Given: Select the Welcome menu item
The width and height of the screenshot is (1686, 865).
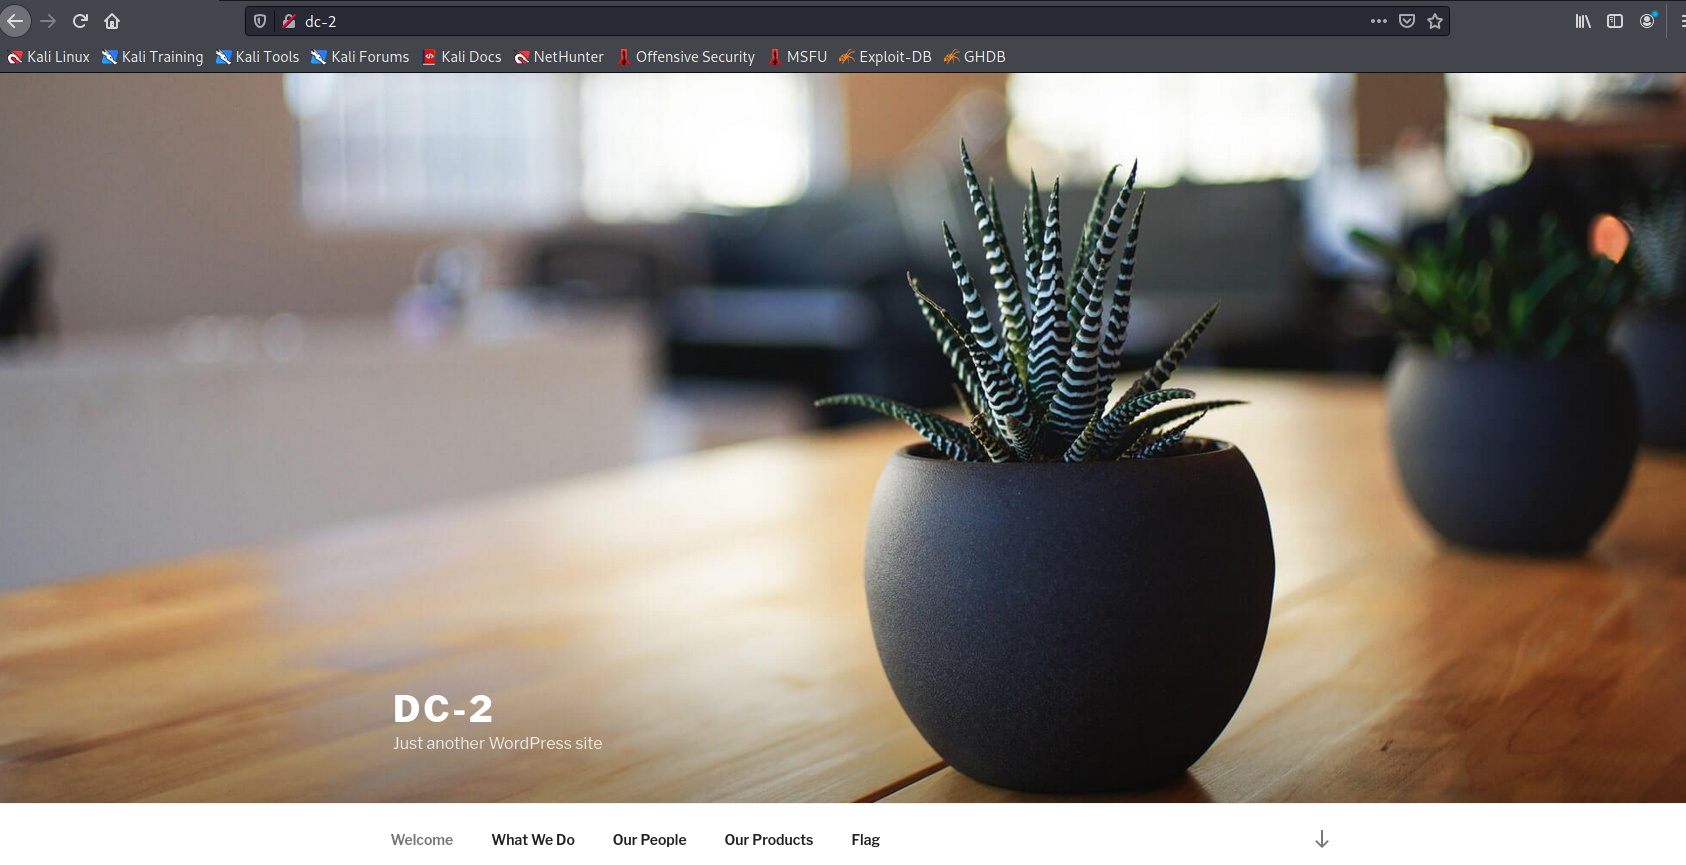Looking at the screenshot, I should click(x=422, y=840).
